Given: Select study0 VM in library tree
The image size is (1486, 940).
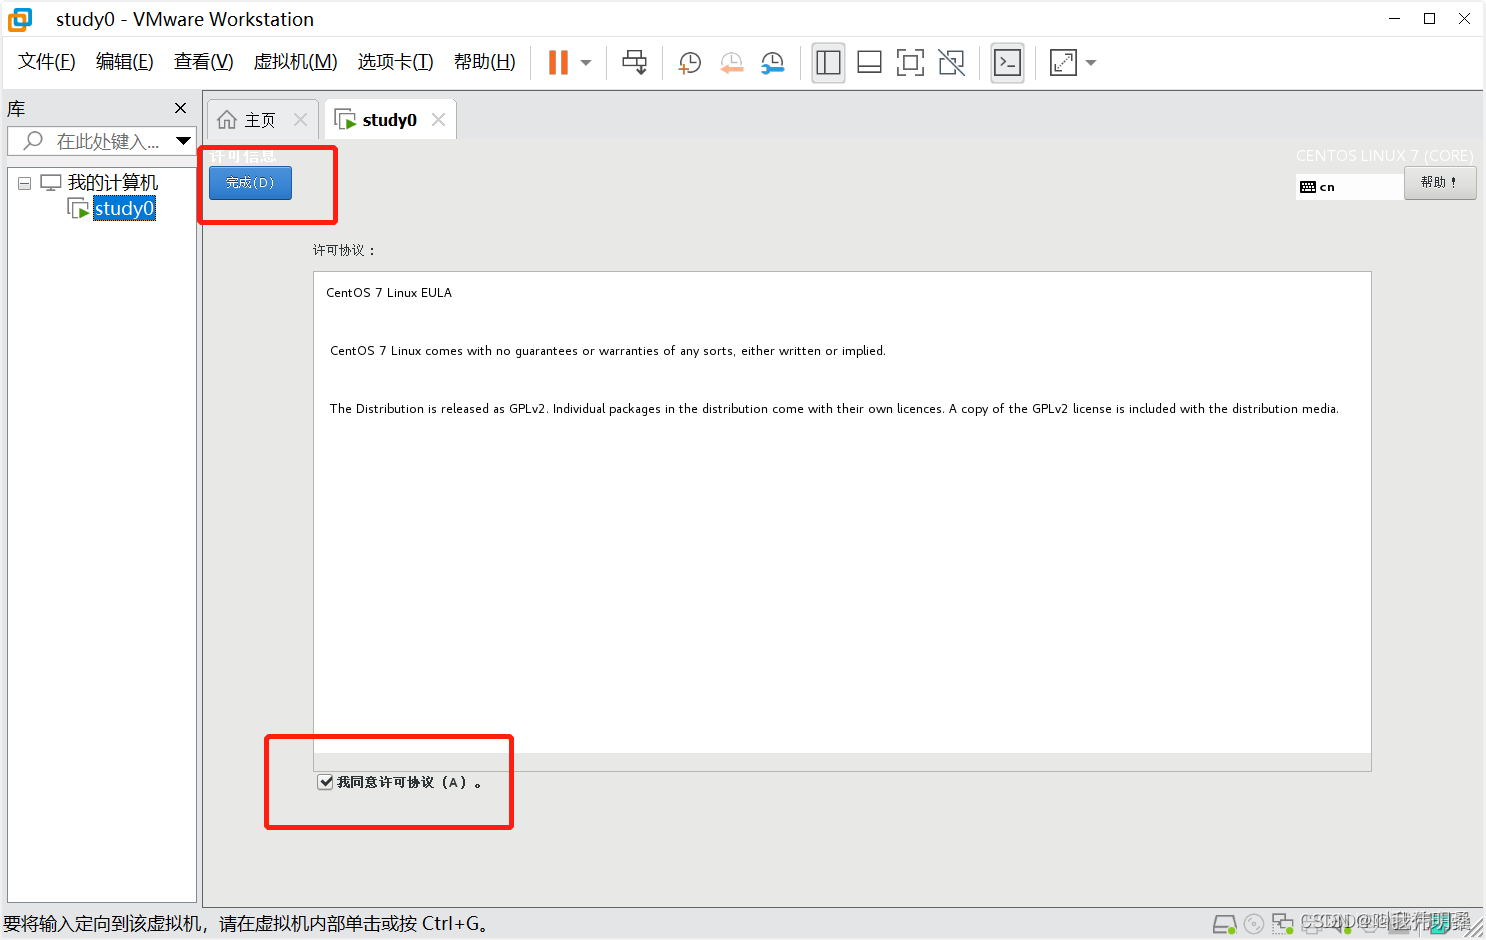Looking at the screenshot, I should [x=124, y=208].
